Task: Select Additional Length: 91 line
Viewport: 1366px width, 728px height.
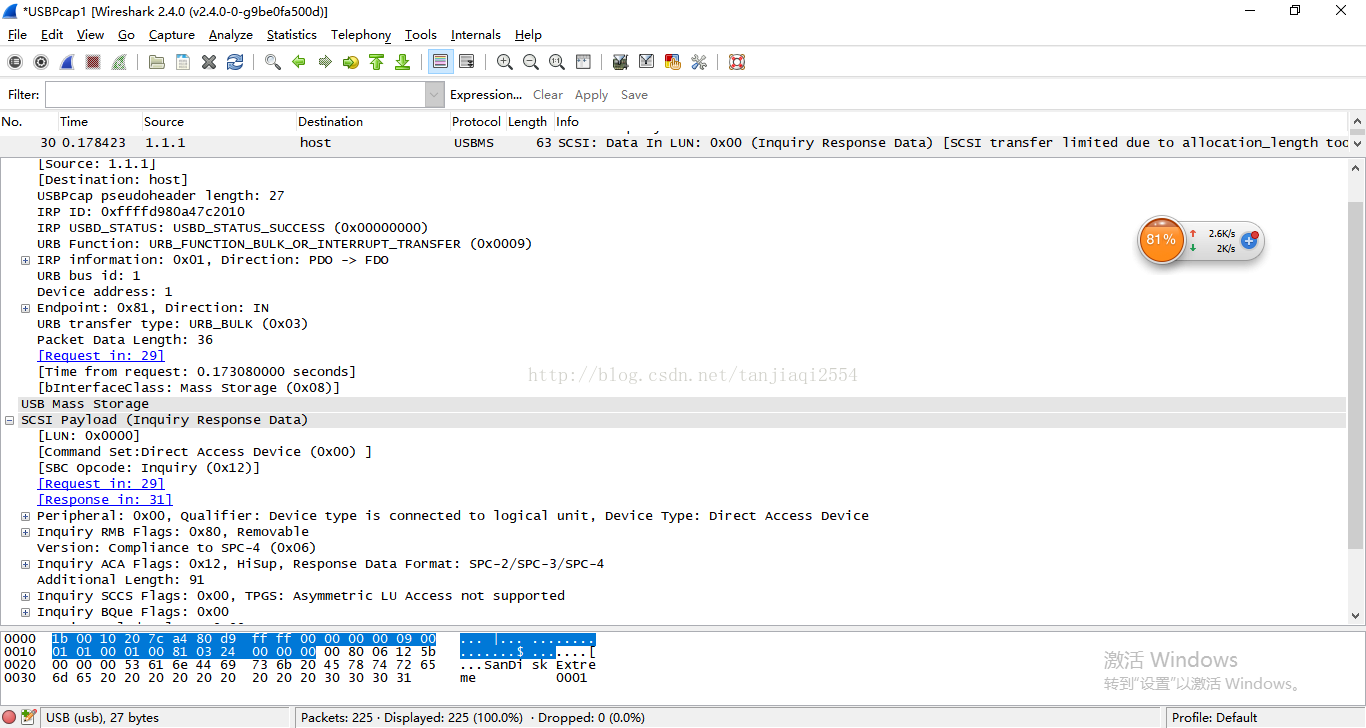Action: pyautogui.click(x=121, y=580)
